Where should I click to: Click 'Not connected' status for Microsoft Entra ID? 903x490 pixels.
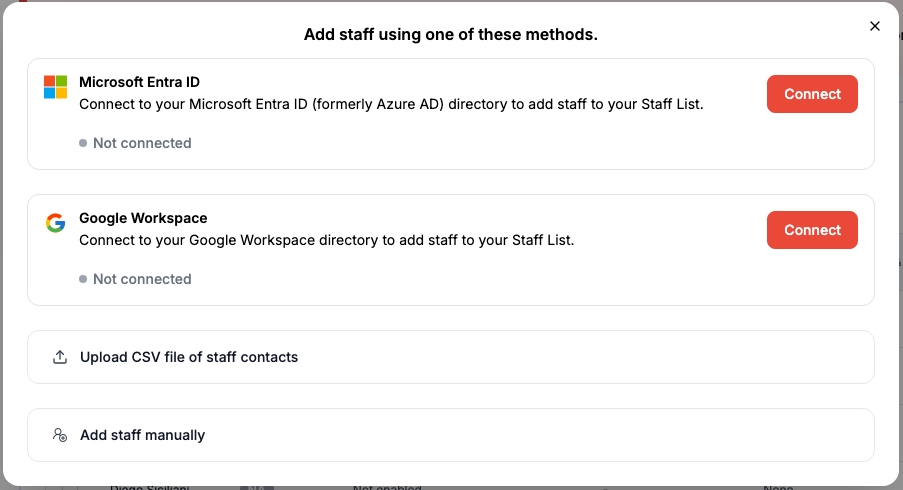pos(142,143)
